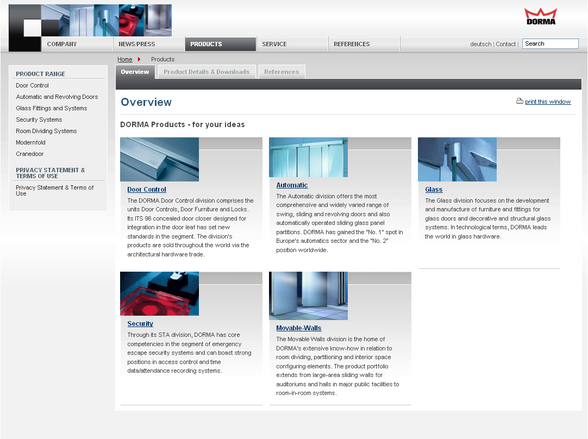Click print this window link
The image size is (588, 439).
click(x=548, y=102)
